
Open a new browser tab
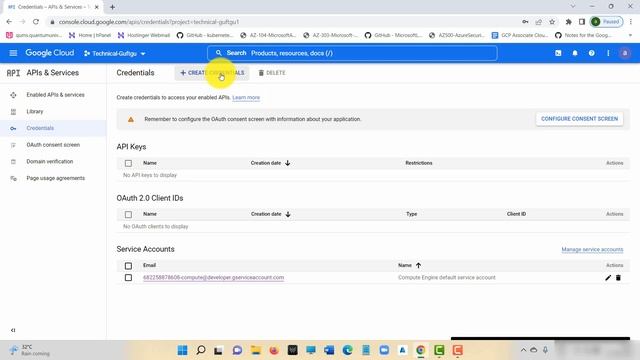click(112, 7)
